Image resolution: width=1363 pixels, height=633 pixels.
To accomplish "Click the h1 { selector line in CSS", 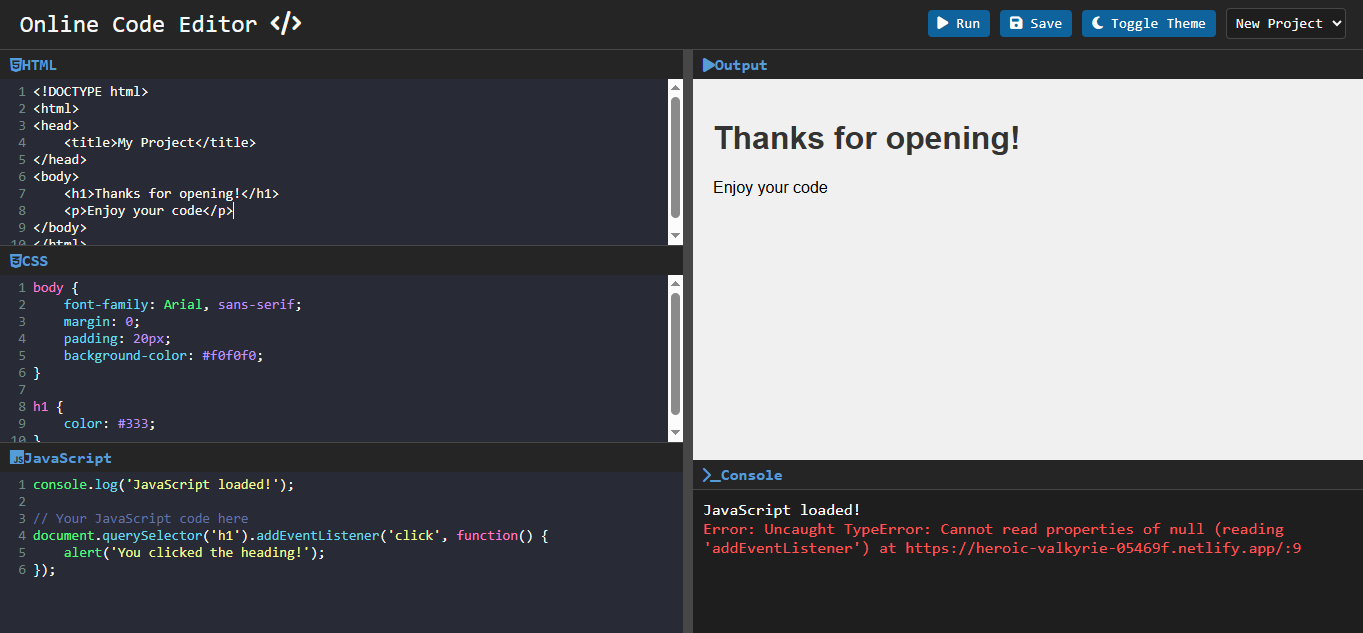I will pyautogui.click(x=48, y=406).
